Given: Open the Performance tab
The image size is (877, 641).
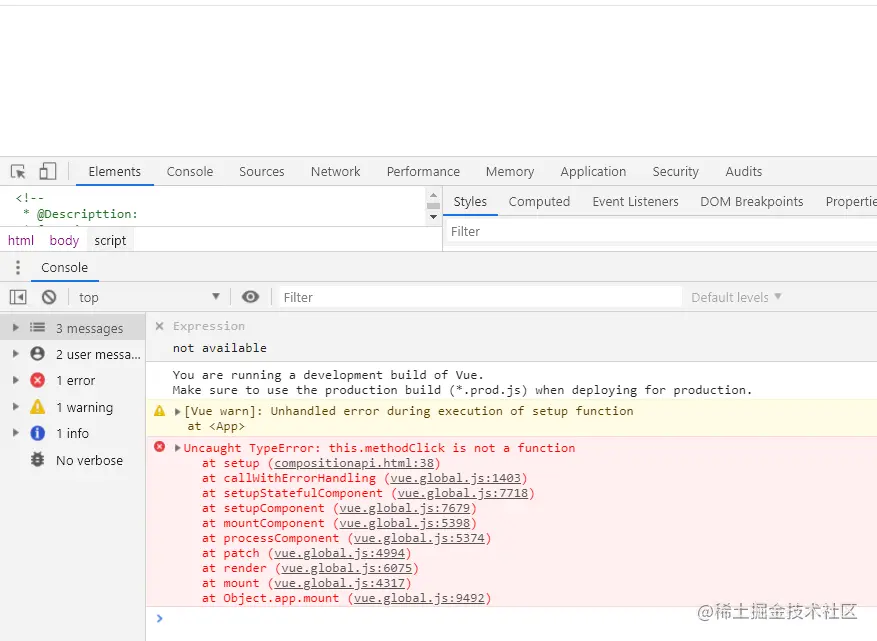Looking at the screenshot, I should point(423,171).
